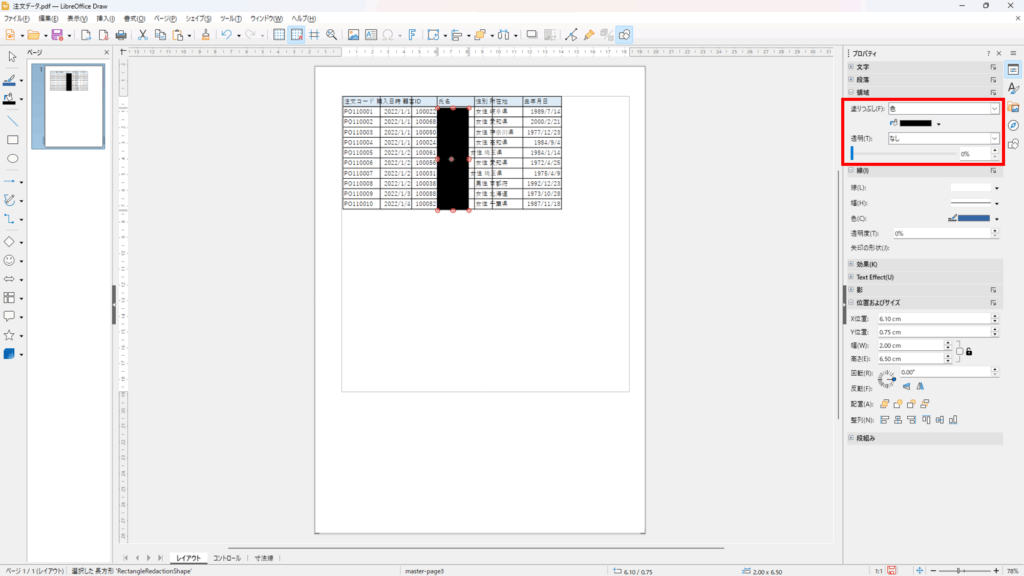Open the 塗りつぶし fill type dropdown
Viewport: 1024px width, 576px height.
point(944,108)
